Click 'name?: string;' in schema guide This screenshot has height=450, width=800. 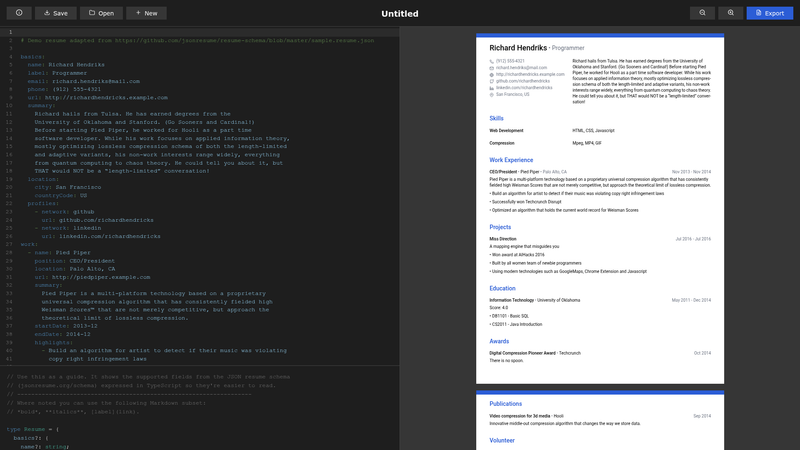coord(44,446)
